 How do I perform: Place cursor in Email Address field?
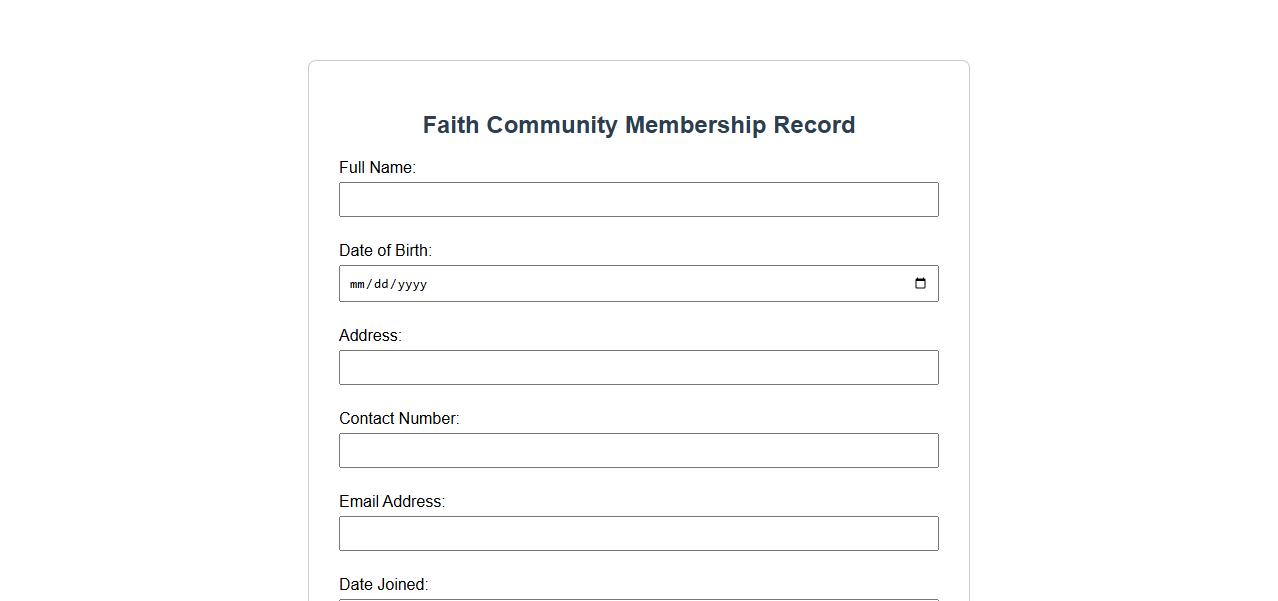click(x=638, y=534)
